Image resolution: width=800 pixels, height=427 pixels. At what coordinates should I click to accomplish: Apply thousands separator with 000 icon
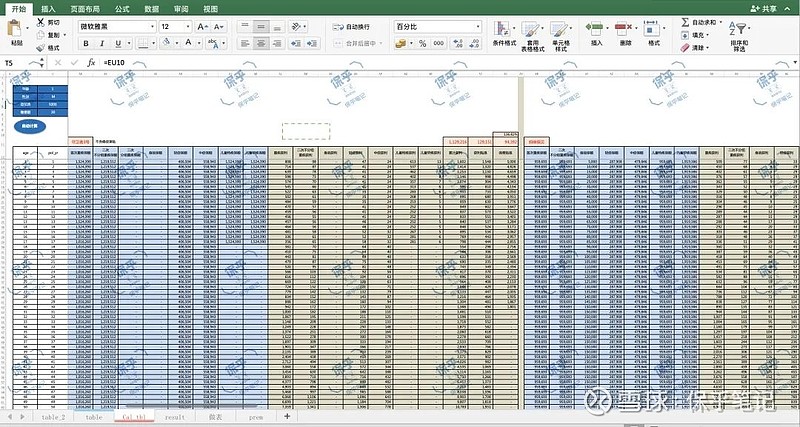pyautogui.click(x=439, y=43)
